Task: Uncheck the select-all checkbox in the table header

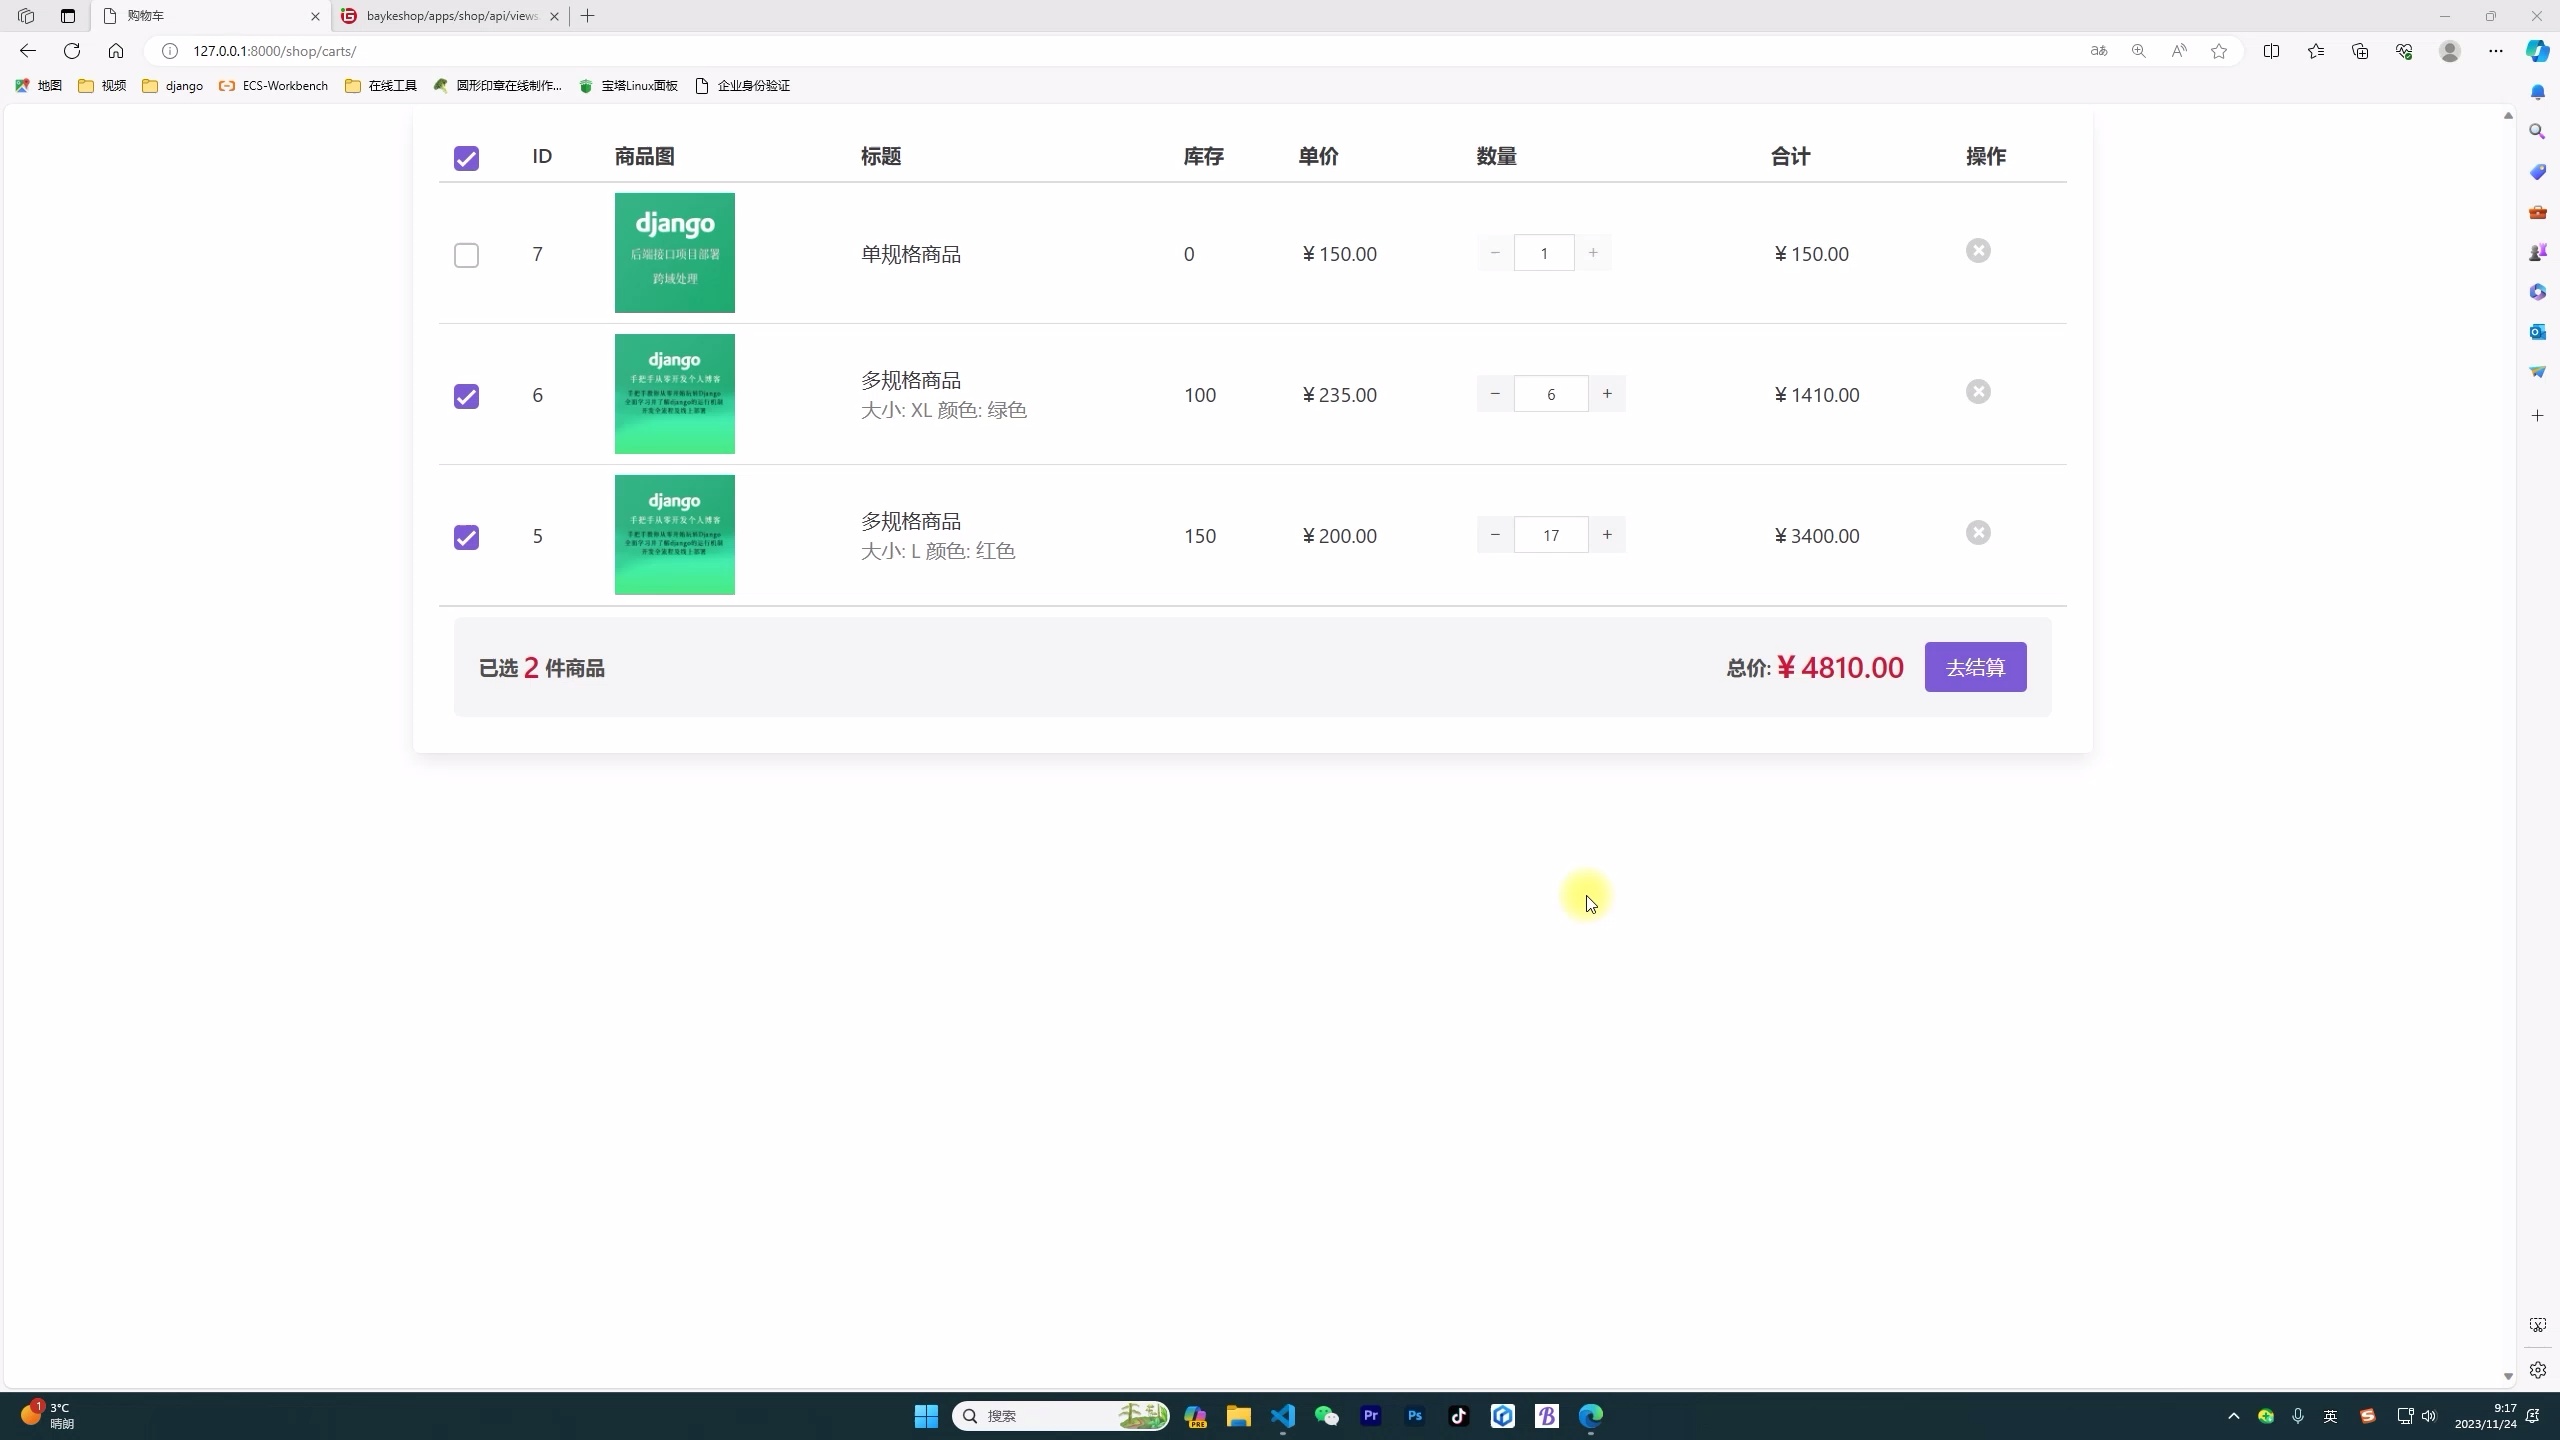Action: coord(466,157)
